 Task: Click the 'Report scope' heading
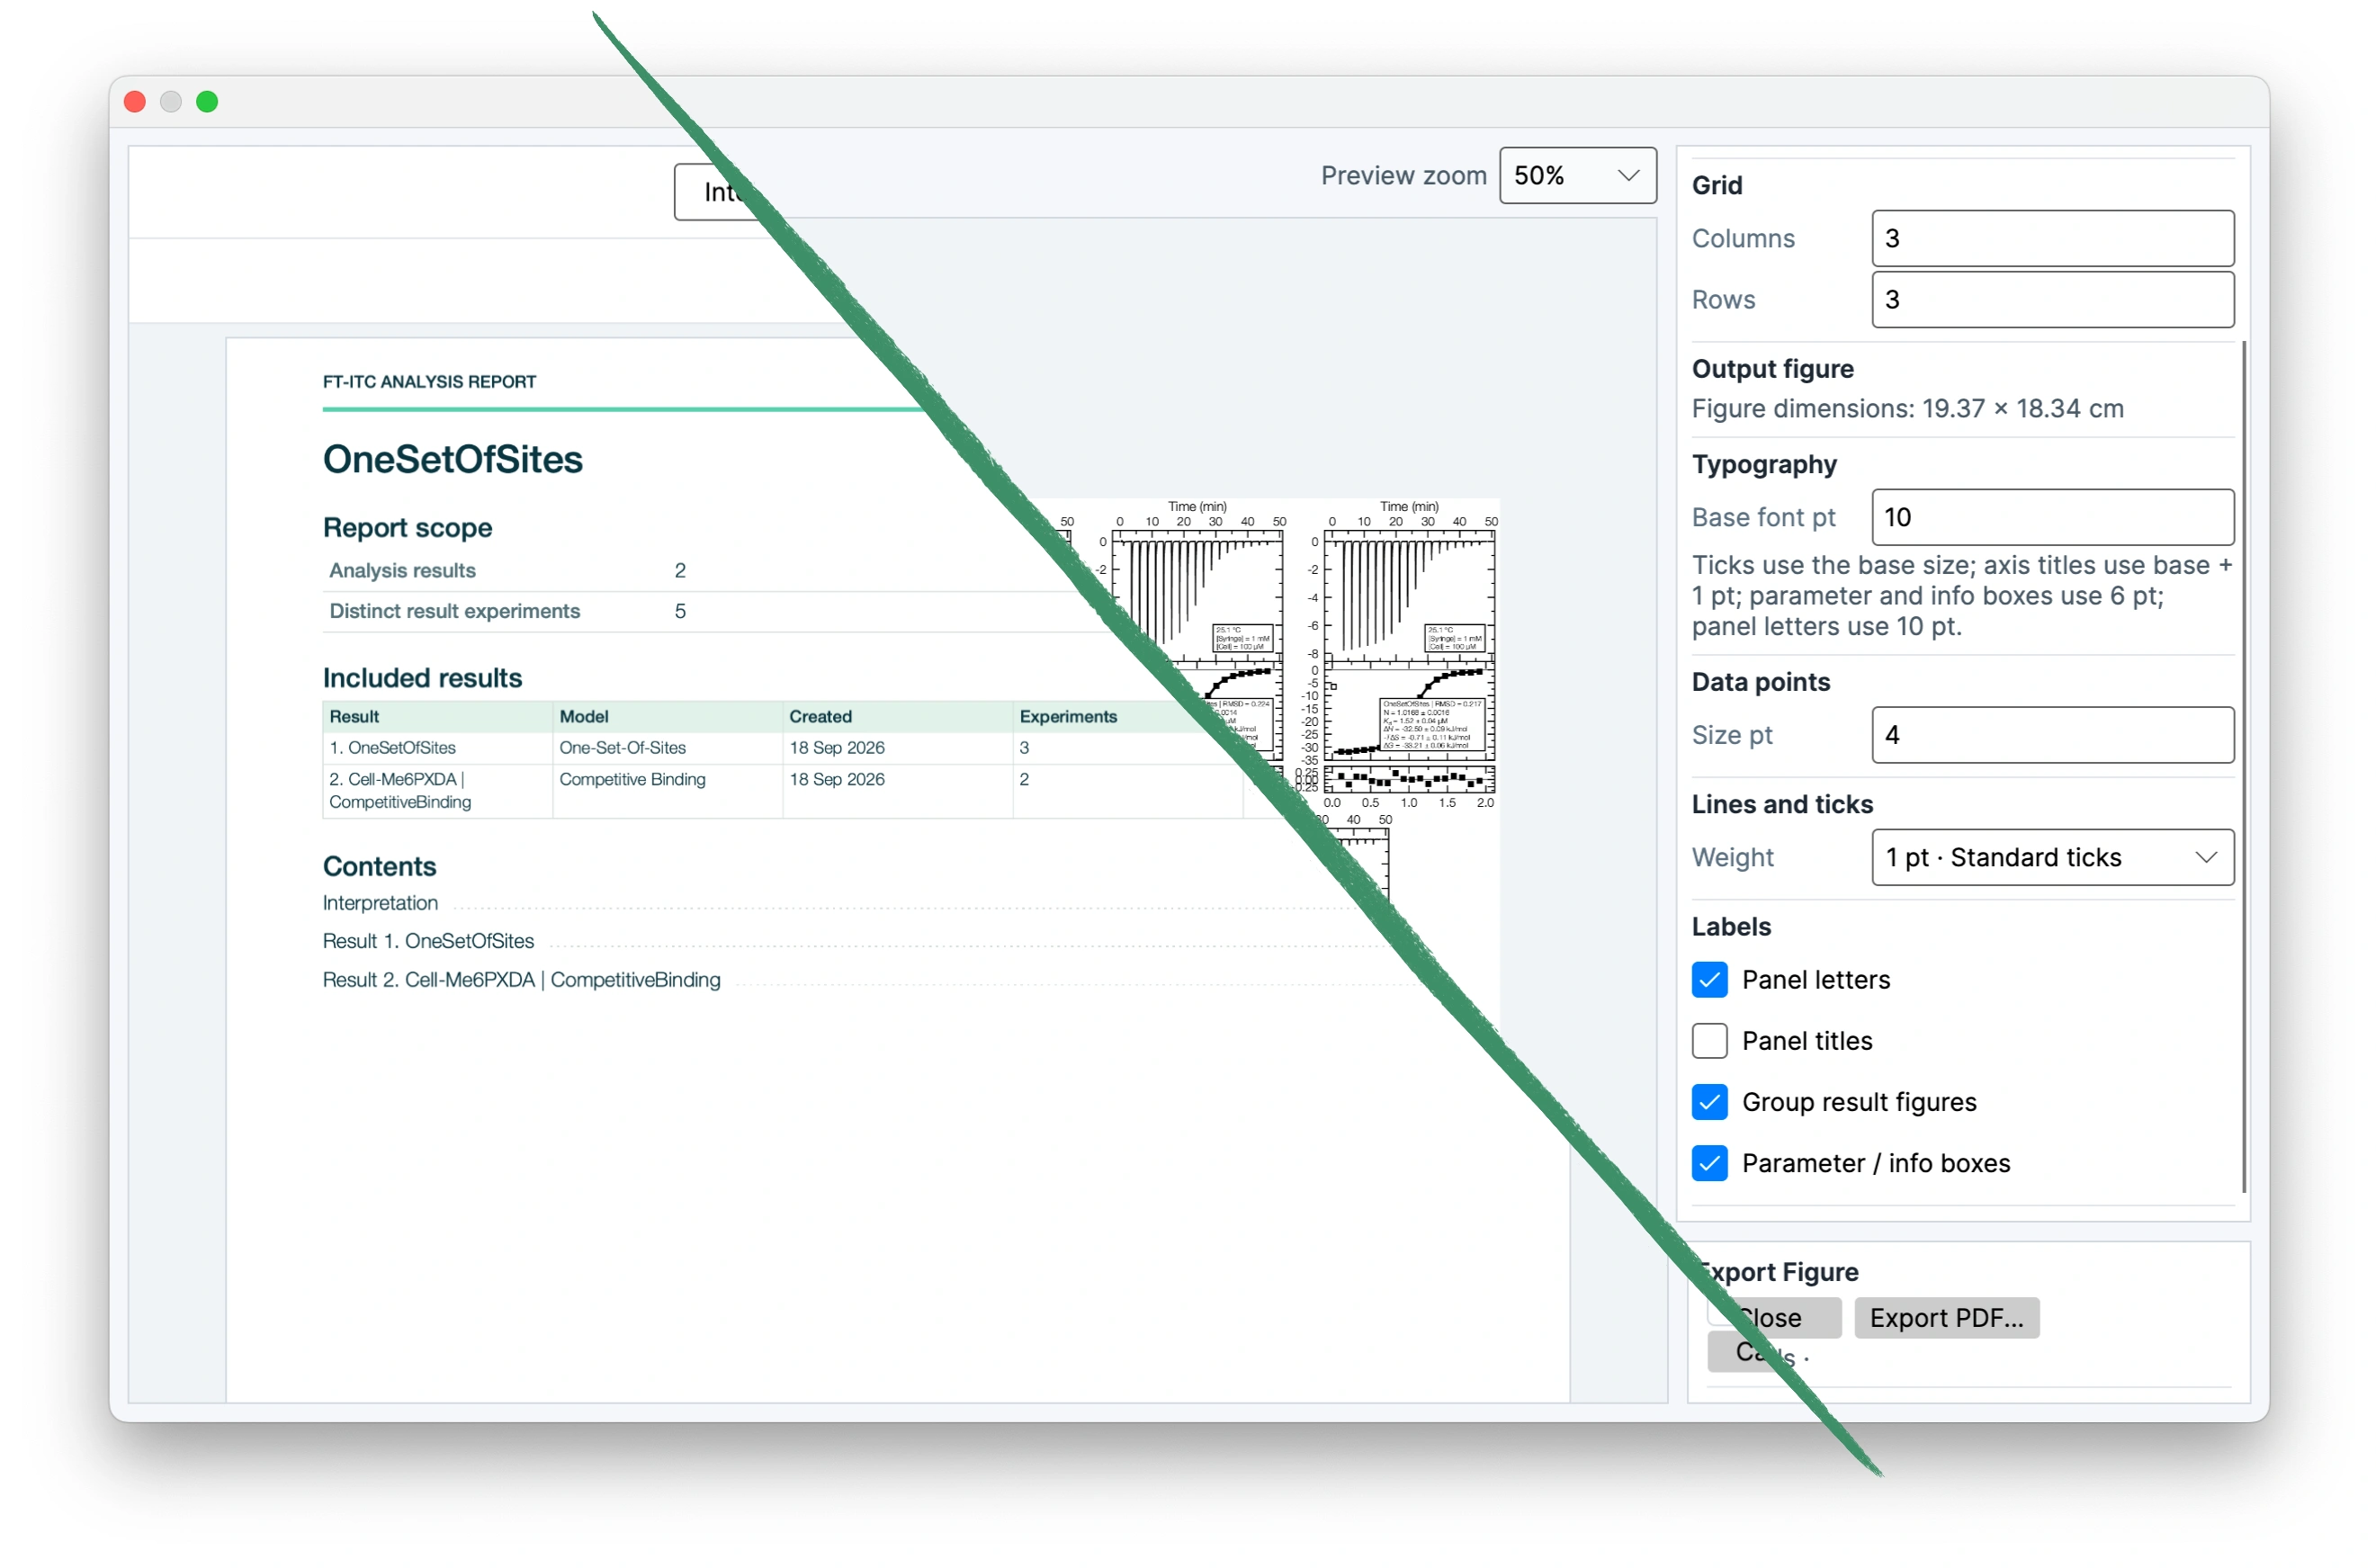click(x=407, y=528)
